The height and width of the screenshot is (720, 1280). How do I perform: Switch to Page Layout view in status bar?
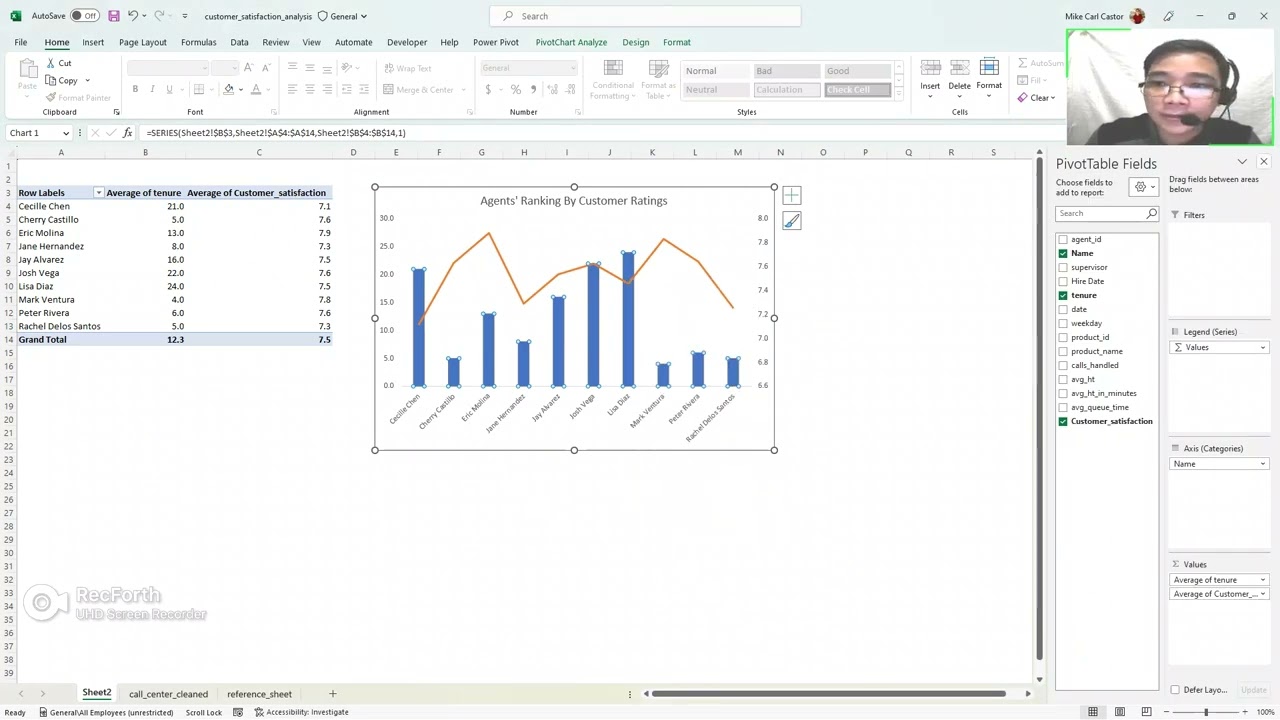(1120, 712)
